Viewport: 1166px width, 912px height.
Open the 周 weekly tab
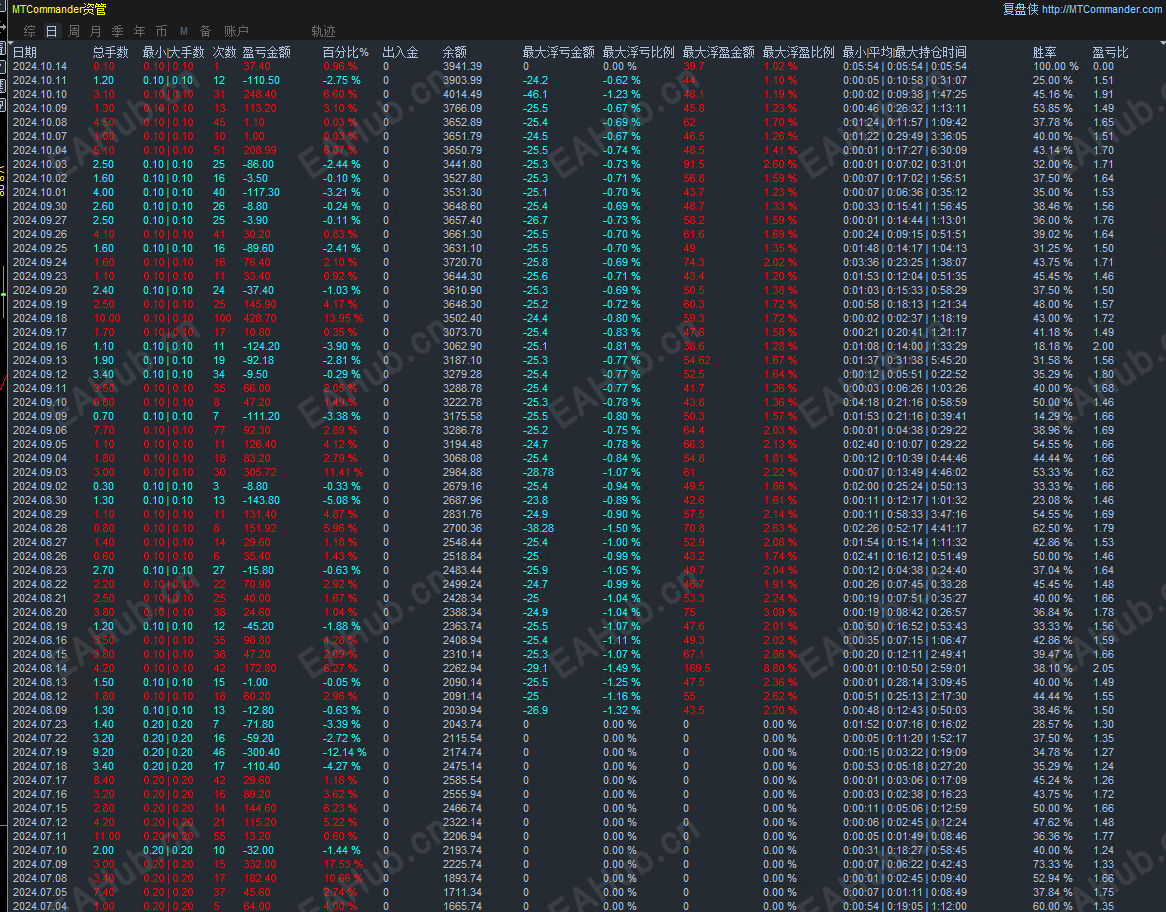(x=74, y=31)
